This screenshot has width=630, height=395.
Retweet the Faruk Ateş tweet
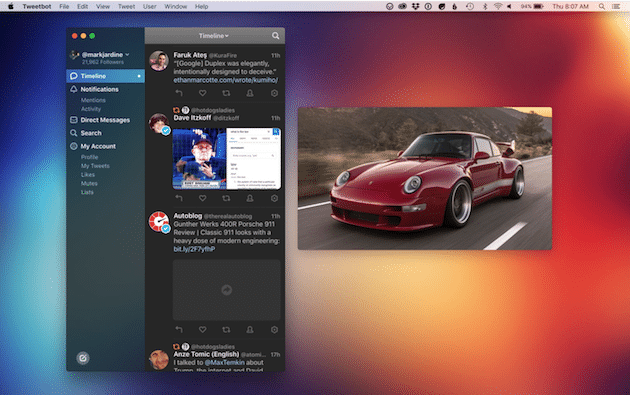[x=226, y=93]
